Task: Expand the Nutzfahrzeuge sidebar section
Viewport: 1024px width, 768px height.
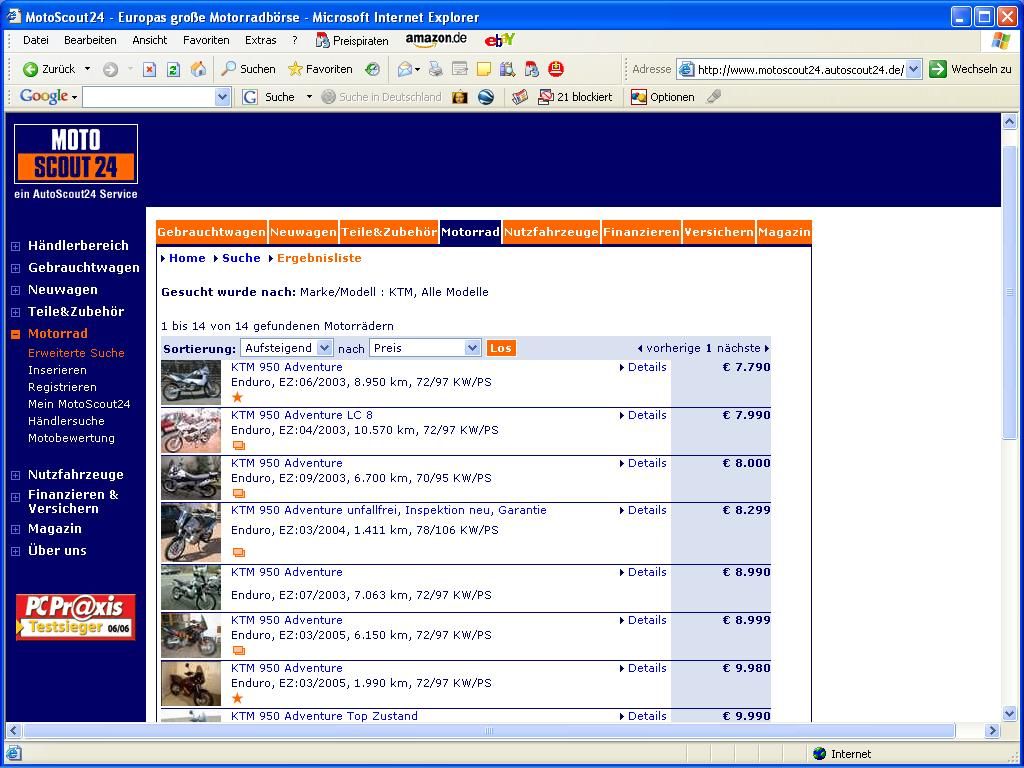Action: click(x=16, y=475)
